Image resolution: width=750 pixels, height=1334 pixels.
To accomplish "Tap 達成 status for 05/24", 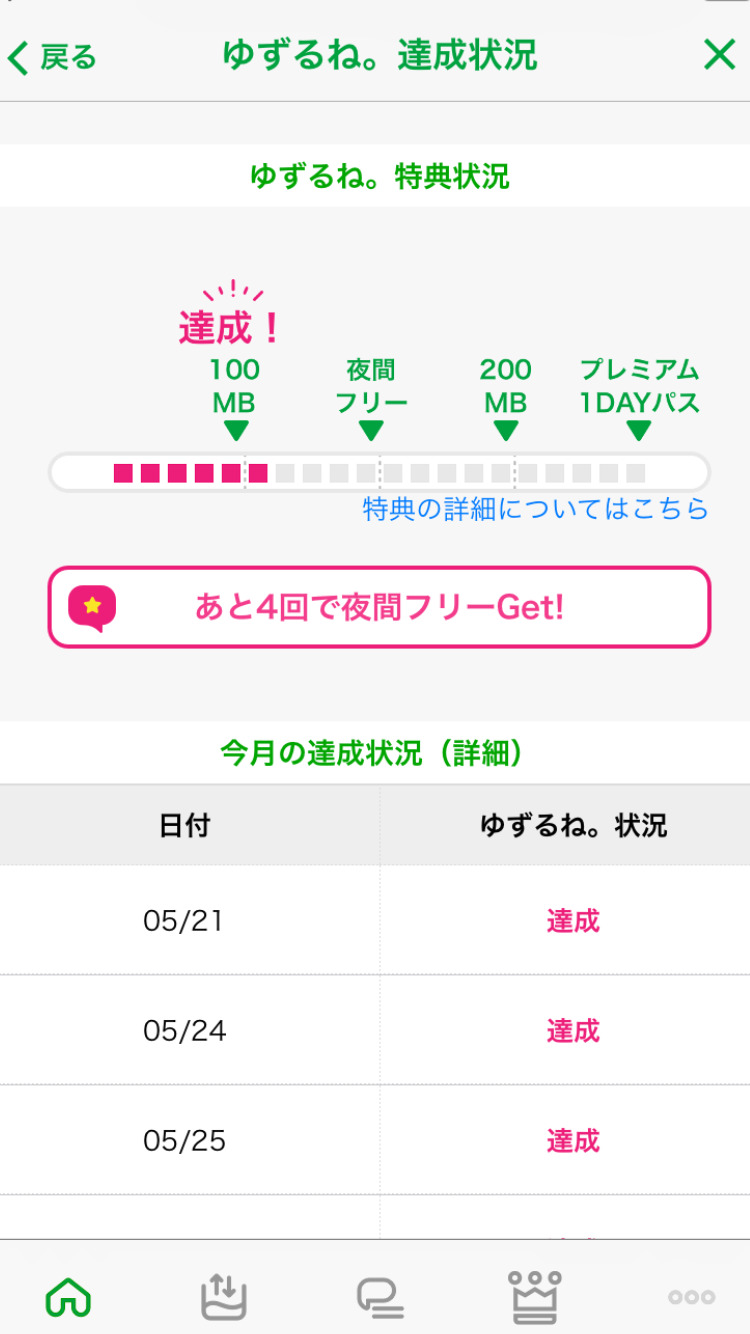I will tap(573, 1030).
